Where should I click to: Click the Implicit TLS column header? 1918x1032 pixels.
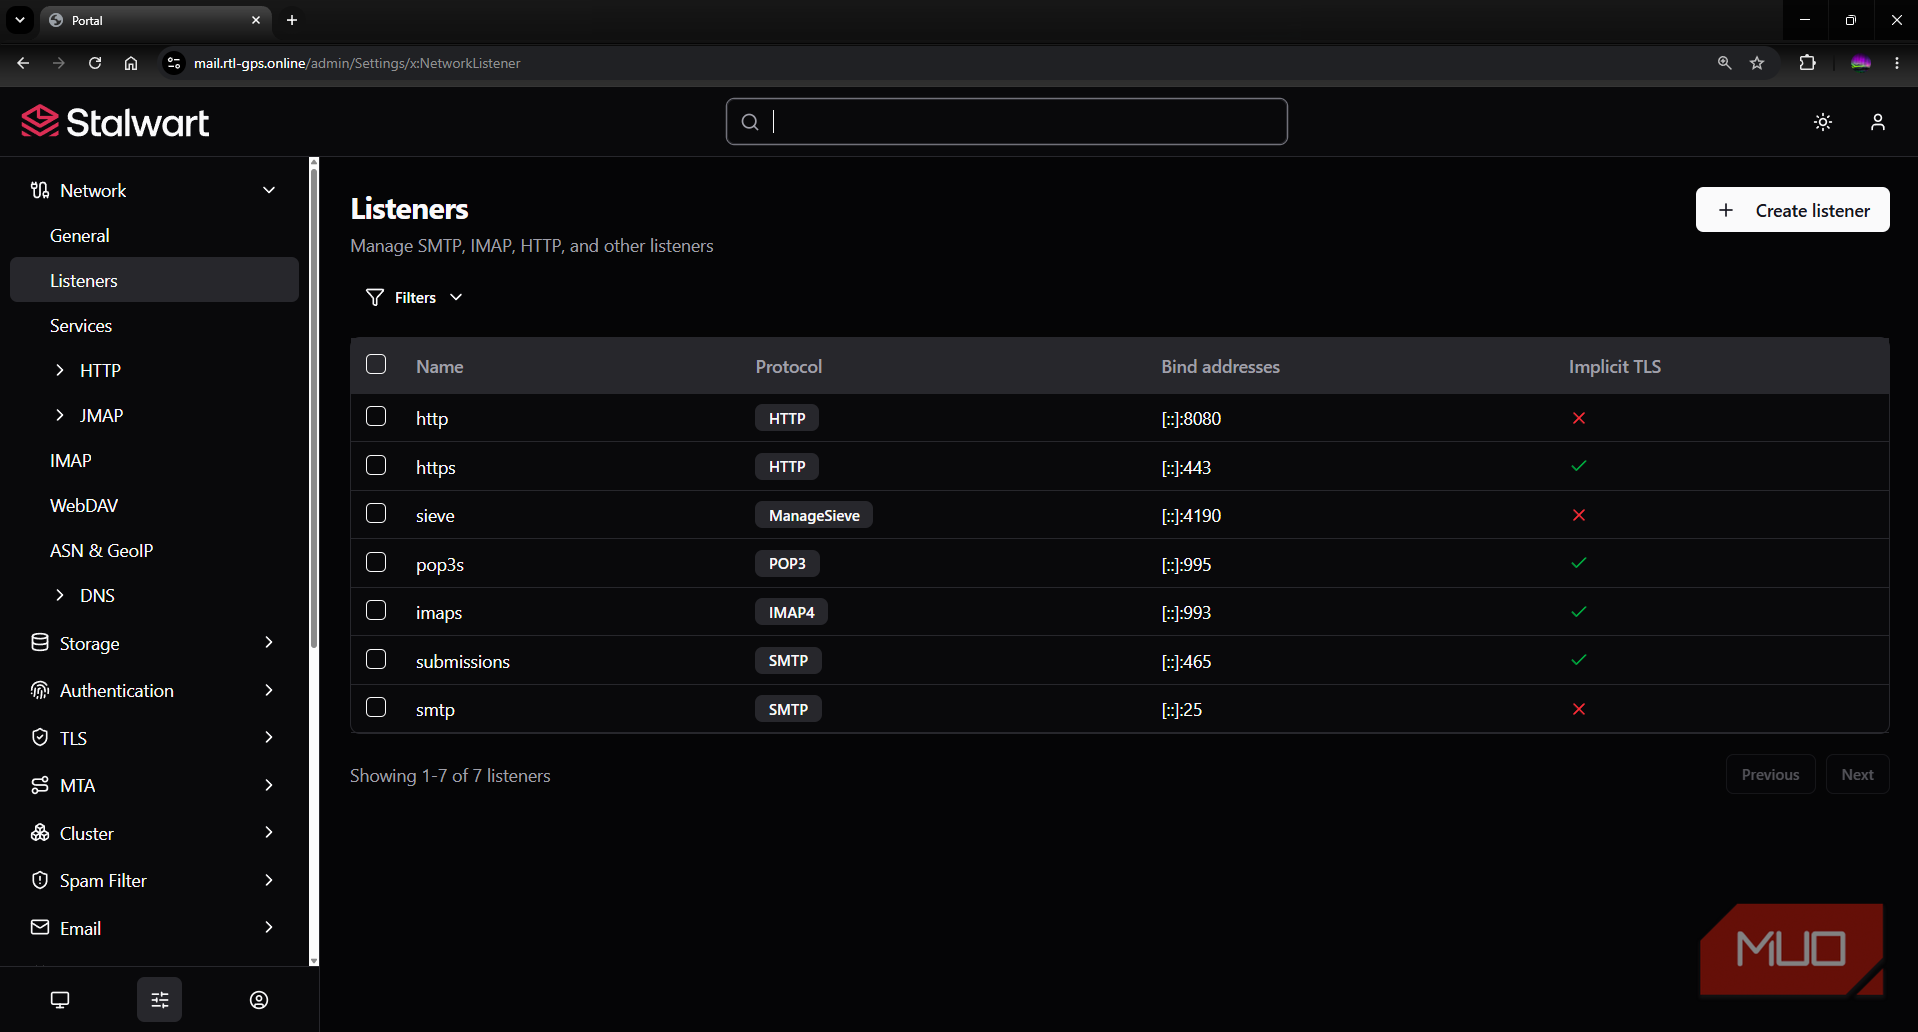1614,367
